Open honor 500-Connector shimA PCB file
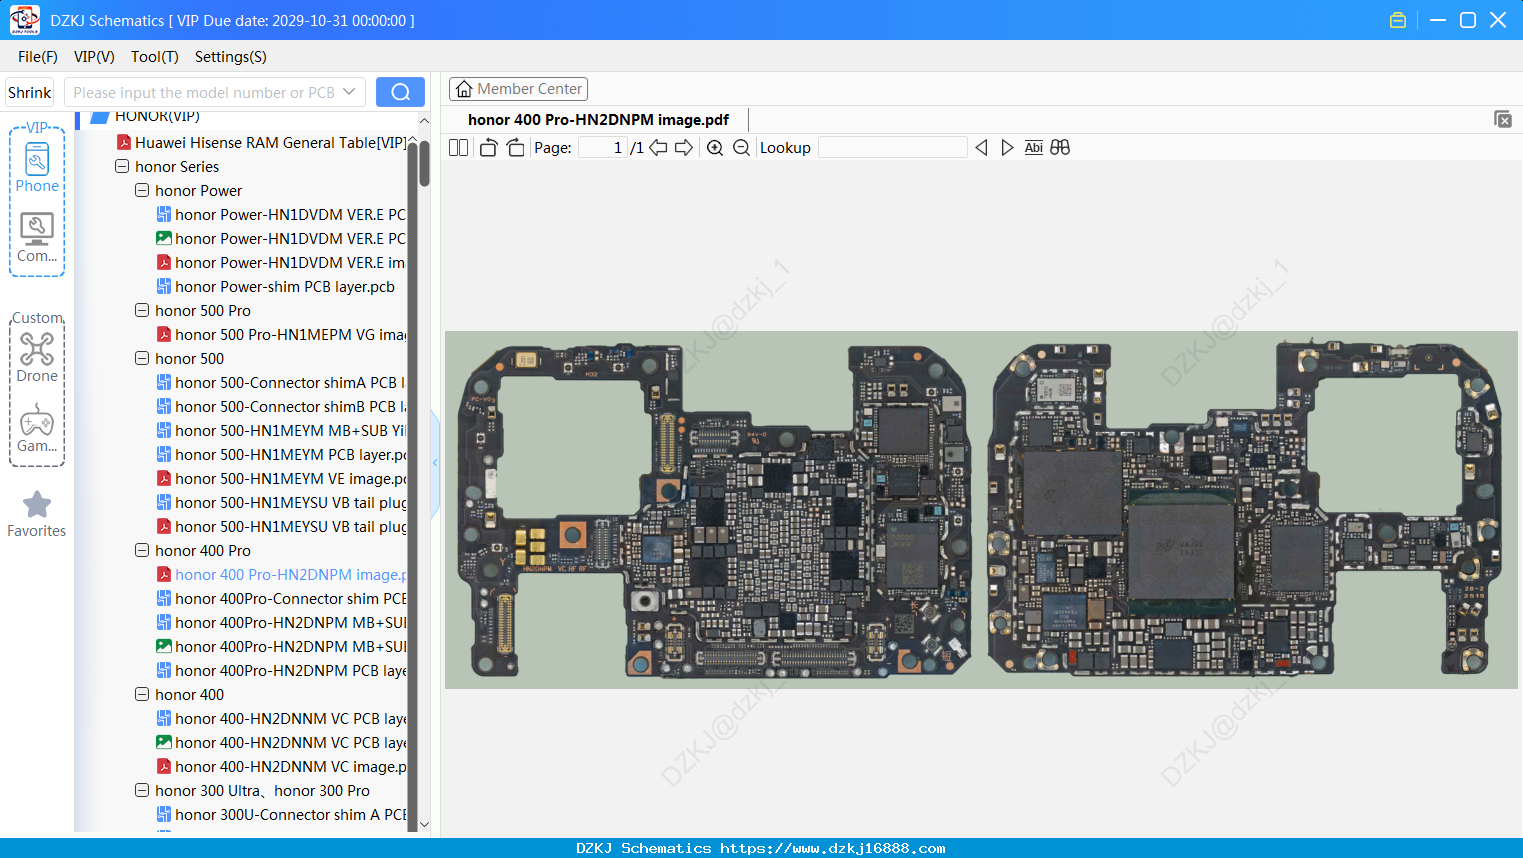1523x858 pixels. pos(281,383)
